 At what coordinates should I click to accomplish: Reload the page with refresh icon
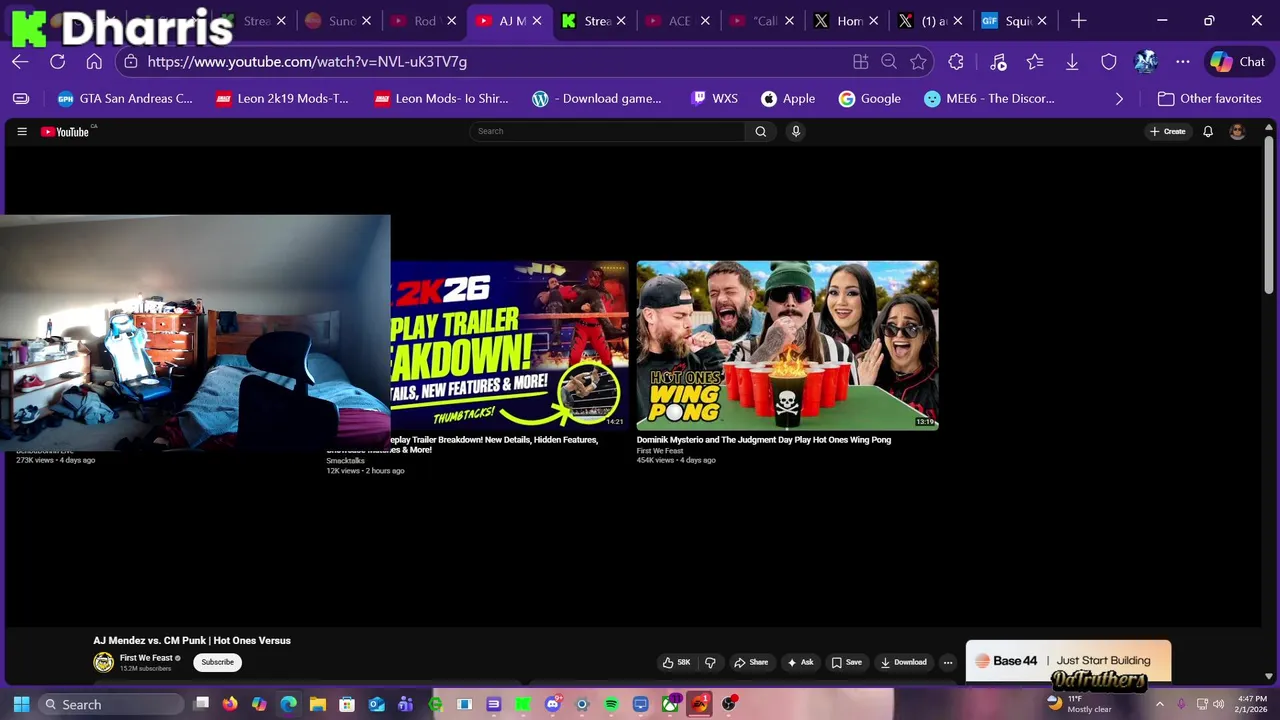57,62
